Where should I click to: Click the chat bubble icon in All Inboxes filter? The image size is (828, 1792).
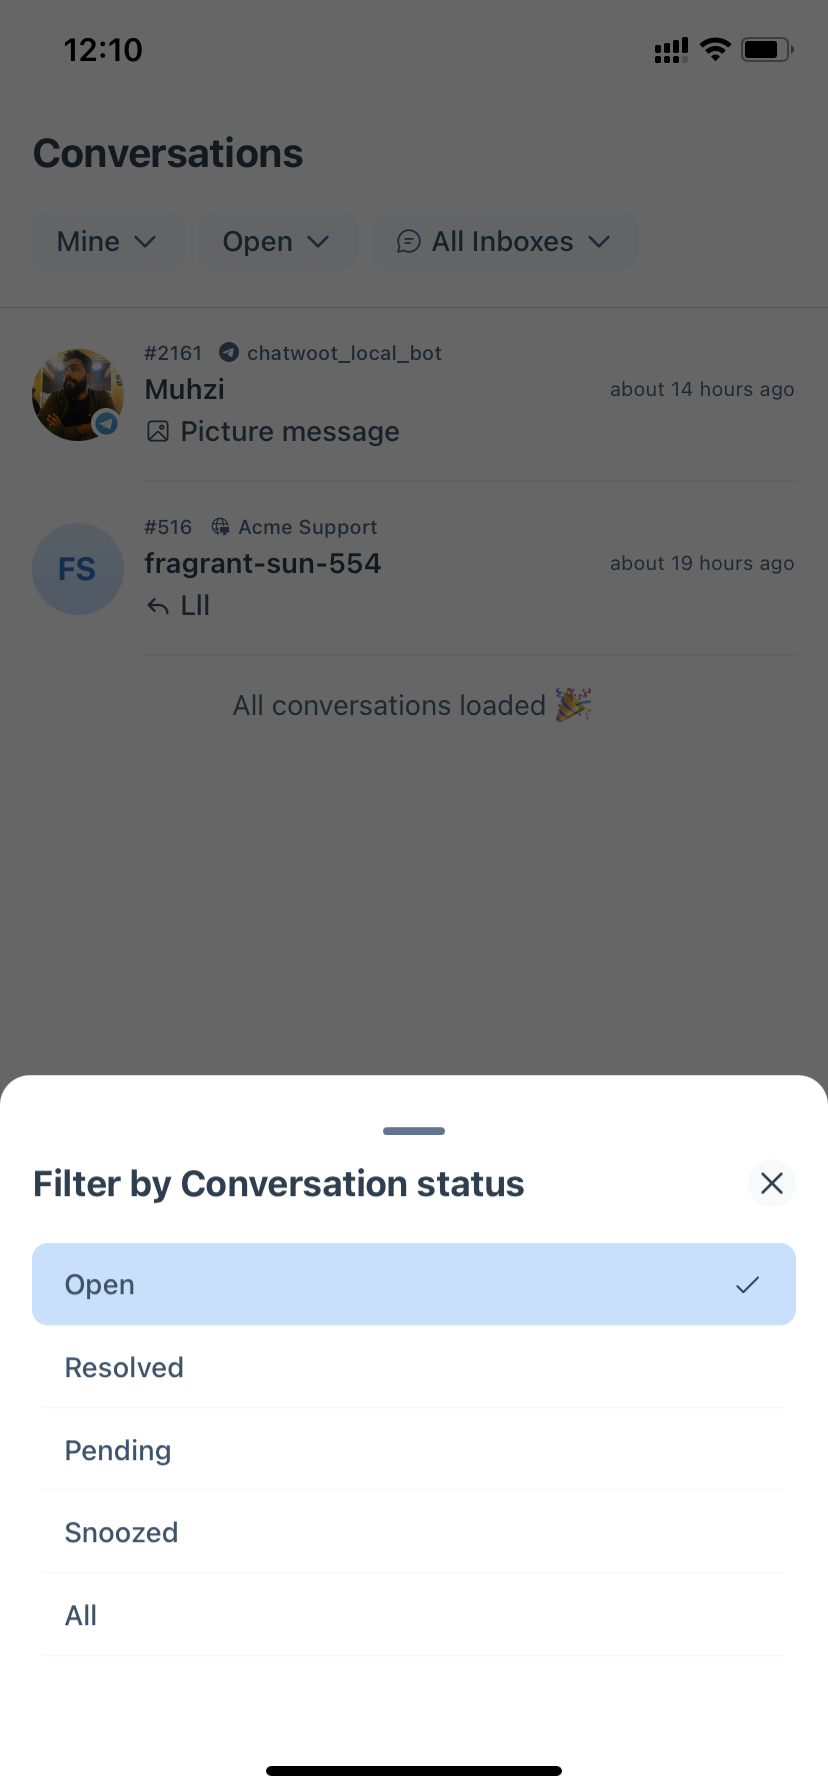point(408,241)
